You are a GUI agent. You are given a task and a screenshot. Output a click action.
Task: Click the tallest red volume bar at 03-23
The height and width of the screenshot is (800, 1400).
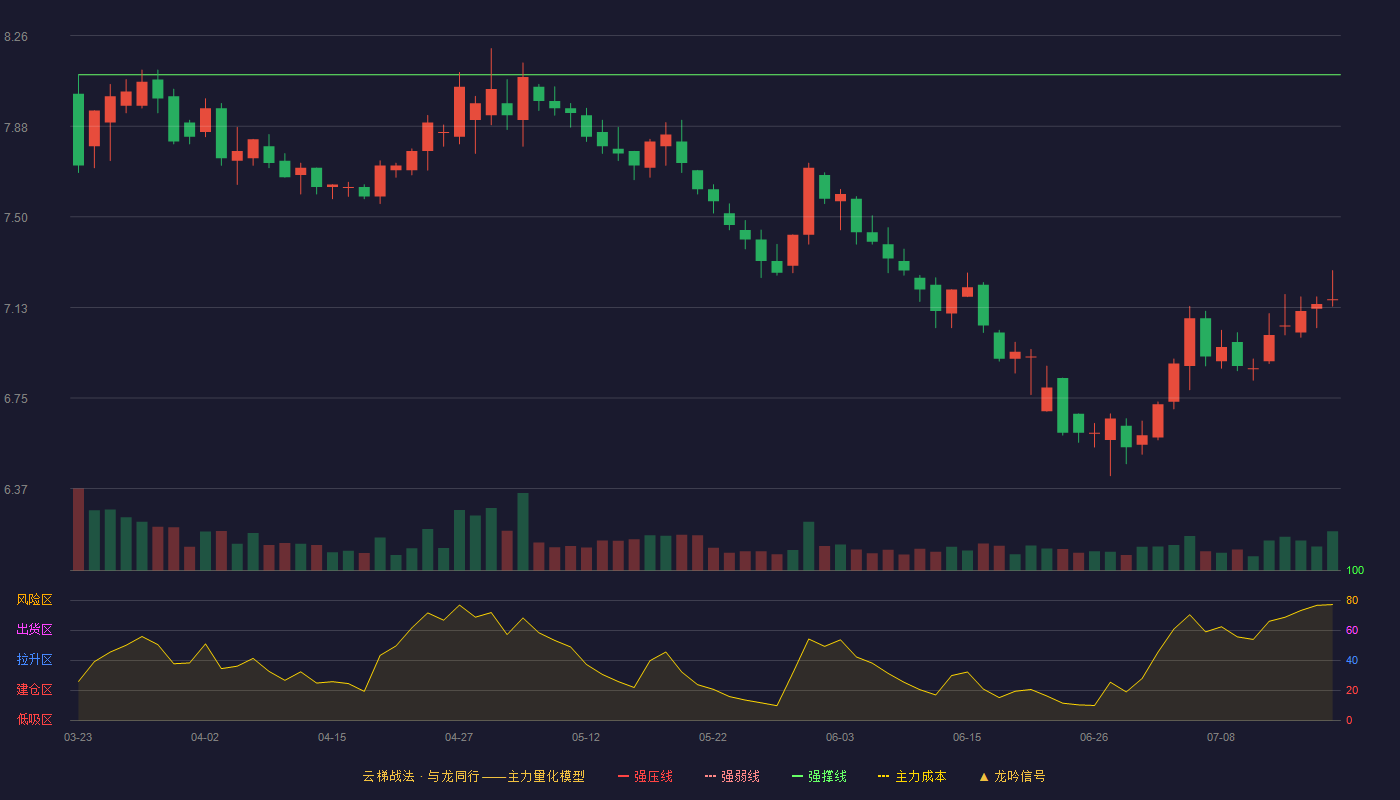tap(78, 529)
